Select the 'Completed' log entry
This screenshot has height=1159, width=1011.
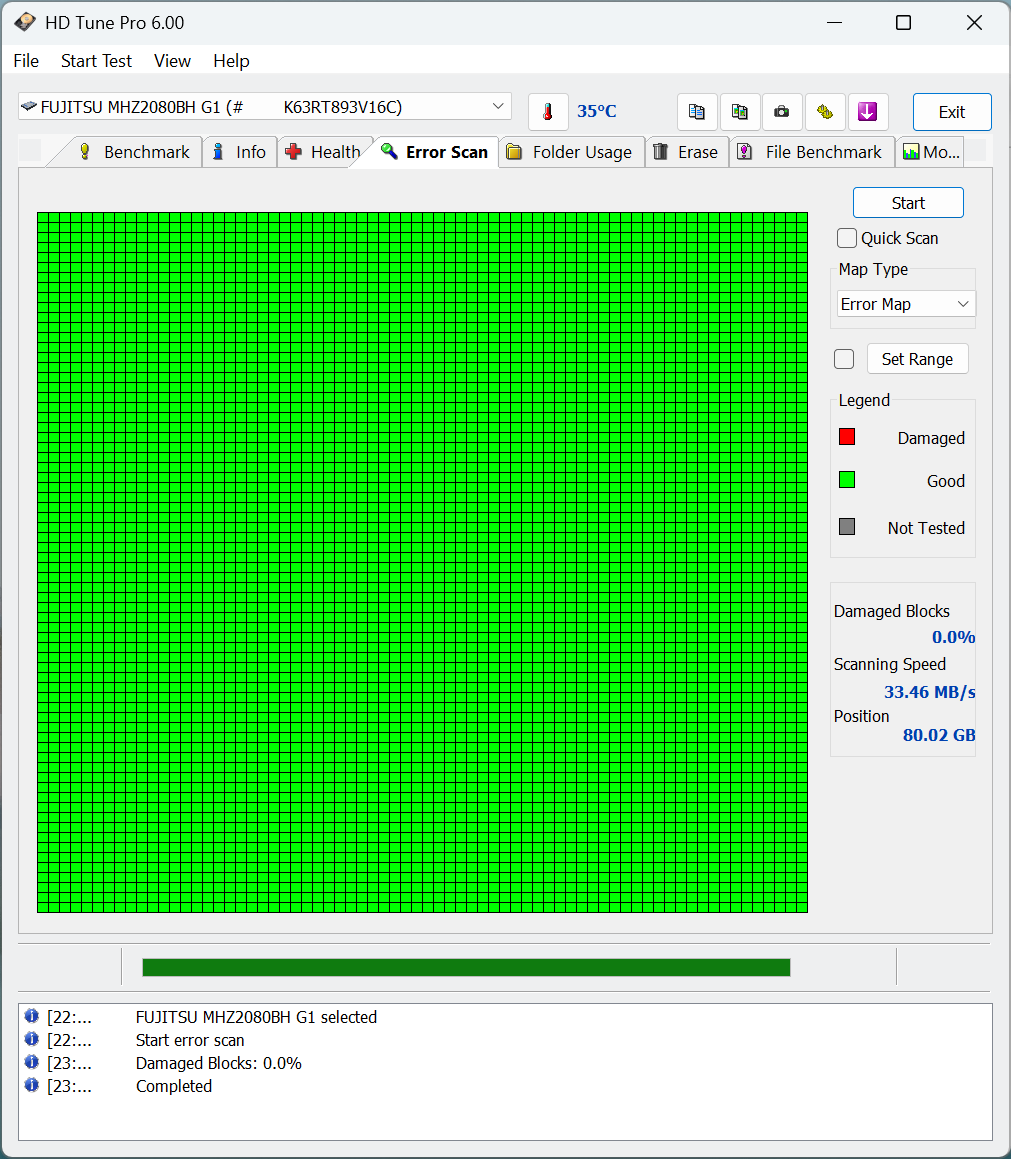pos(174,1086)
